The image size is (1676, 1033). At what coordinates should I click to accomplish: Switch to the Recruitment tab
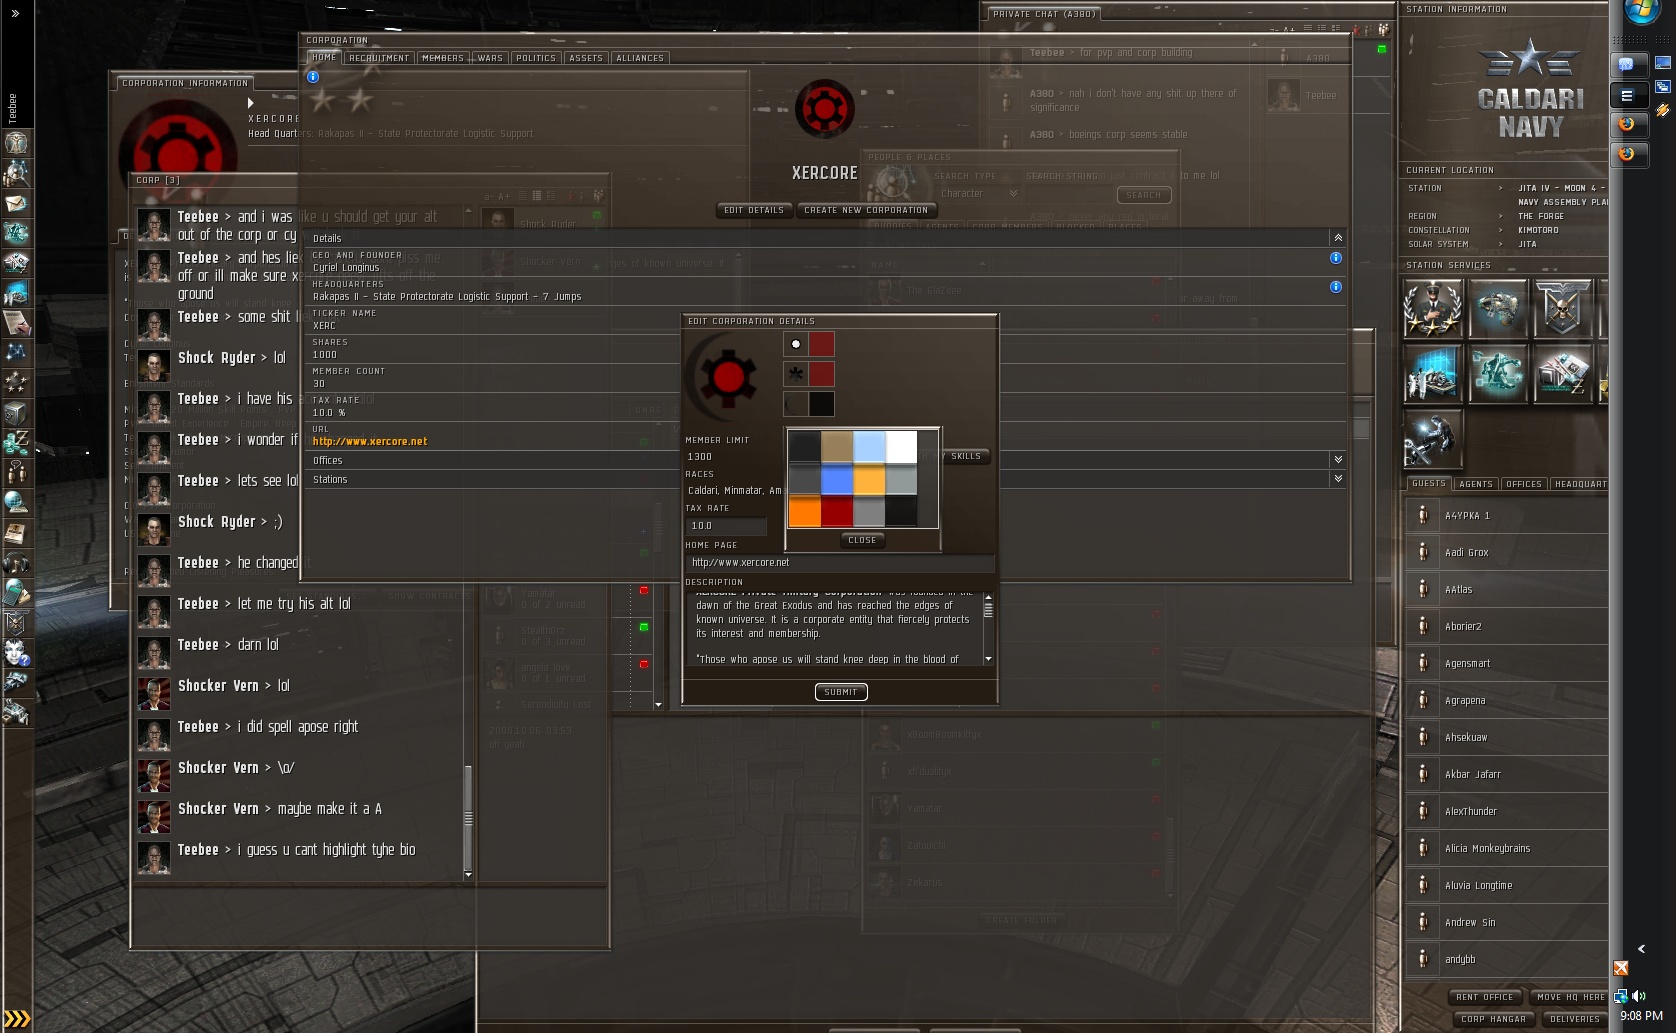point(379,58)
